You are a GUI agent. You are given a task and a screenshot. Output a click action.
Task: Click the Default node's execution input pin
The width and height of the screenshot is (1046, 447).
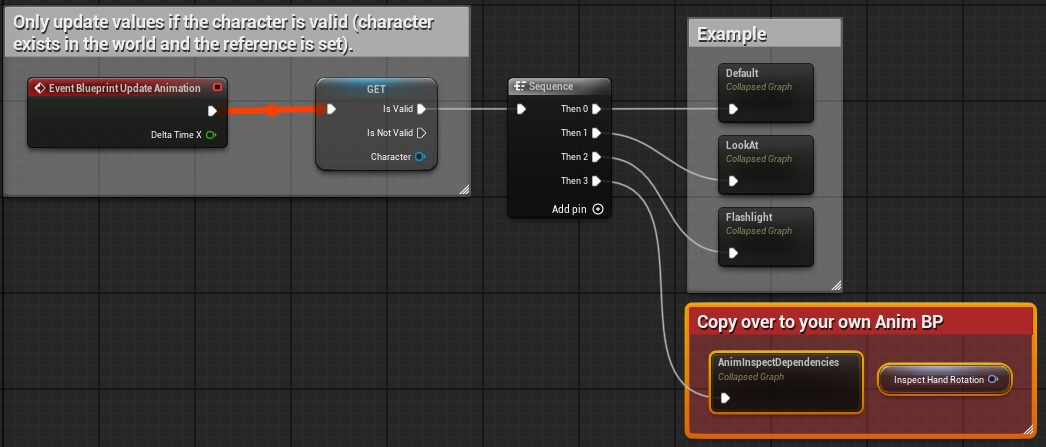point(733,109)
